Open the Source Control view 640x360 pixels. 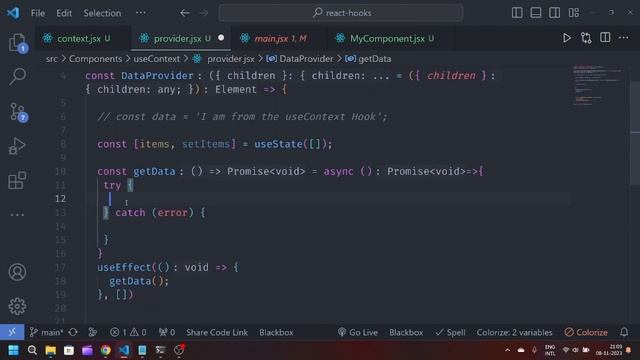pyautogui.click(x=17, y=111)
